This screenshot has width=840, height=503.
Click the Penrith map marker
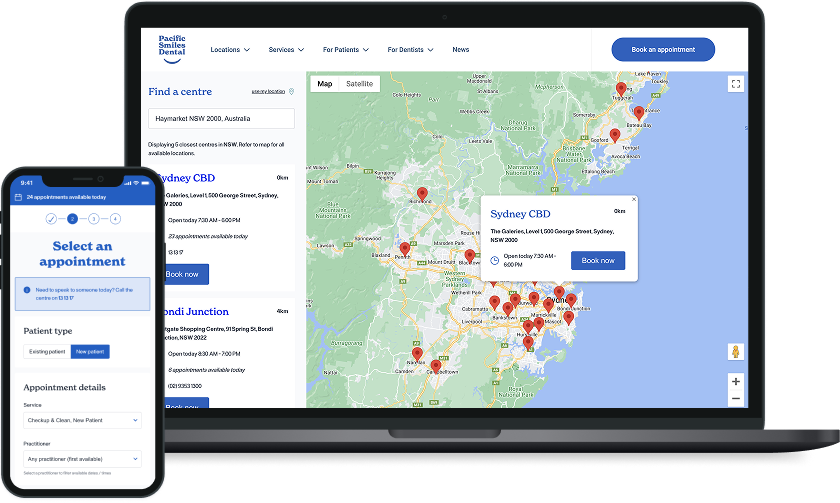(x=405, y=249)
